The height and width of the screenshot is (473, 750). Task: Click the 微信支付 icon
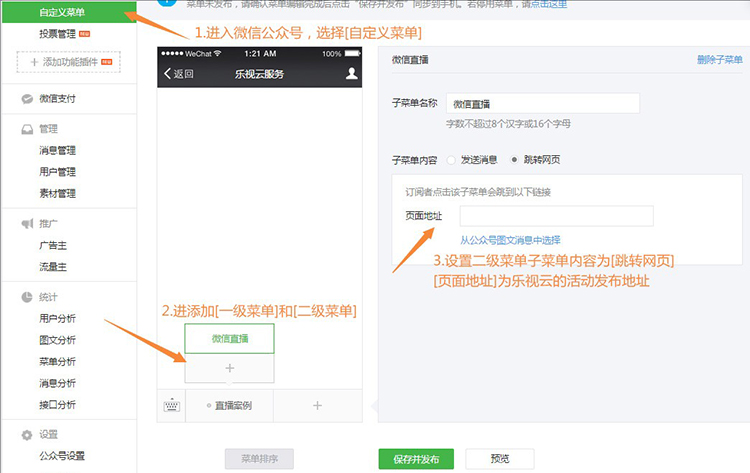pos(27,99)
